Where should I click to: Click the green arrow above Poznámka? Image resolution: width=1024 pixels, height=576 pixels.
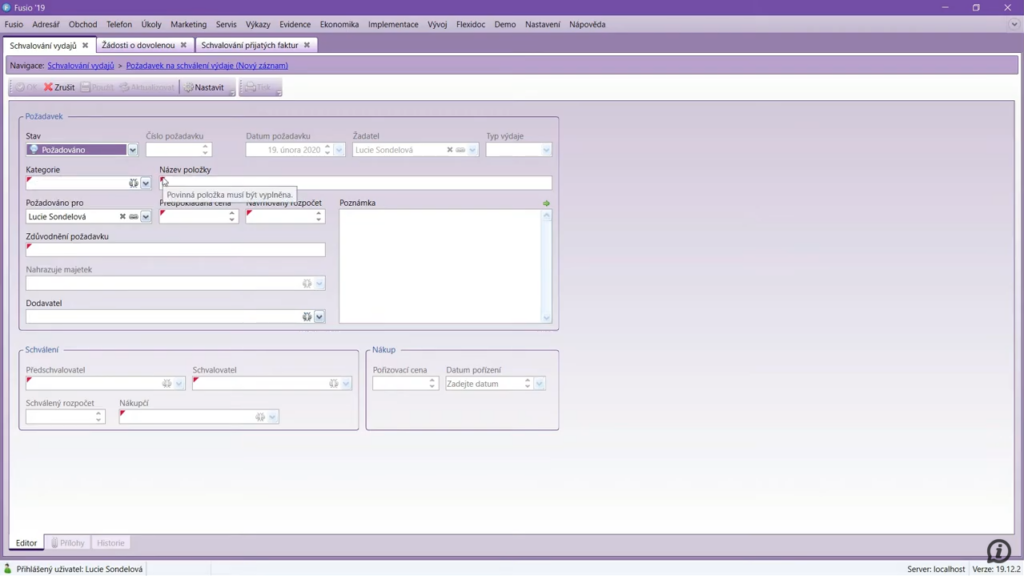click(x=546, y=203)
